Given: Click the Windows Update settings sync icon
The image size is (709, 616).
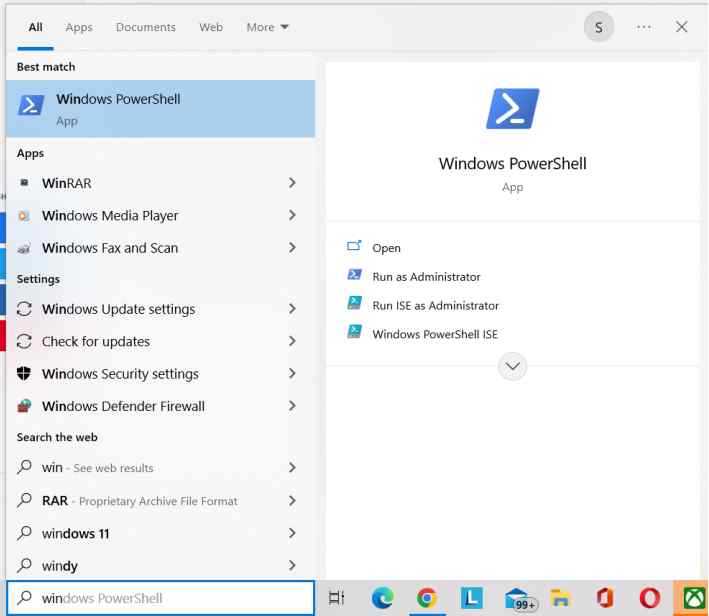Looking at the screenshot, I should coord(24,309).
